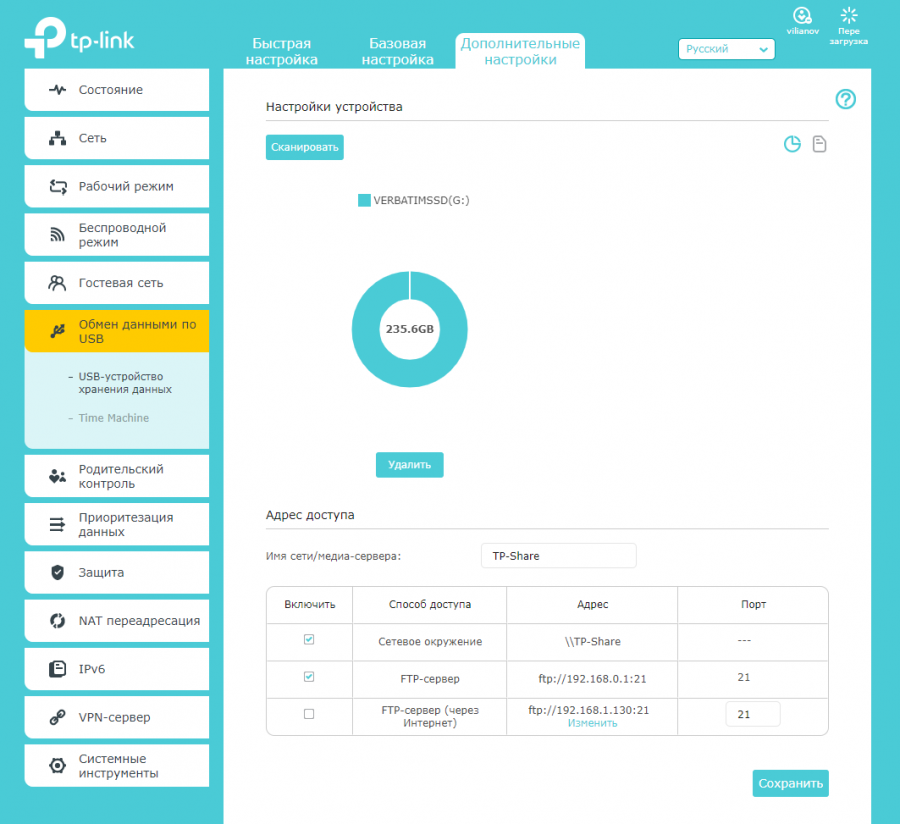The height and width of the screenshot is (824, 900).
Task: Open the help question mark icon
Action: pos(845,99)
